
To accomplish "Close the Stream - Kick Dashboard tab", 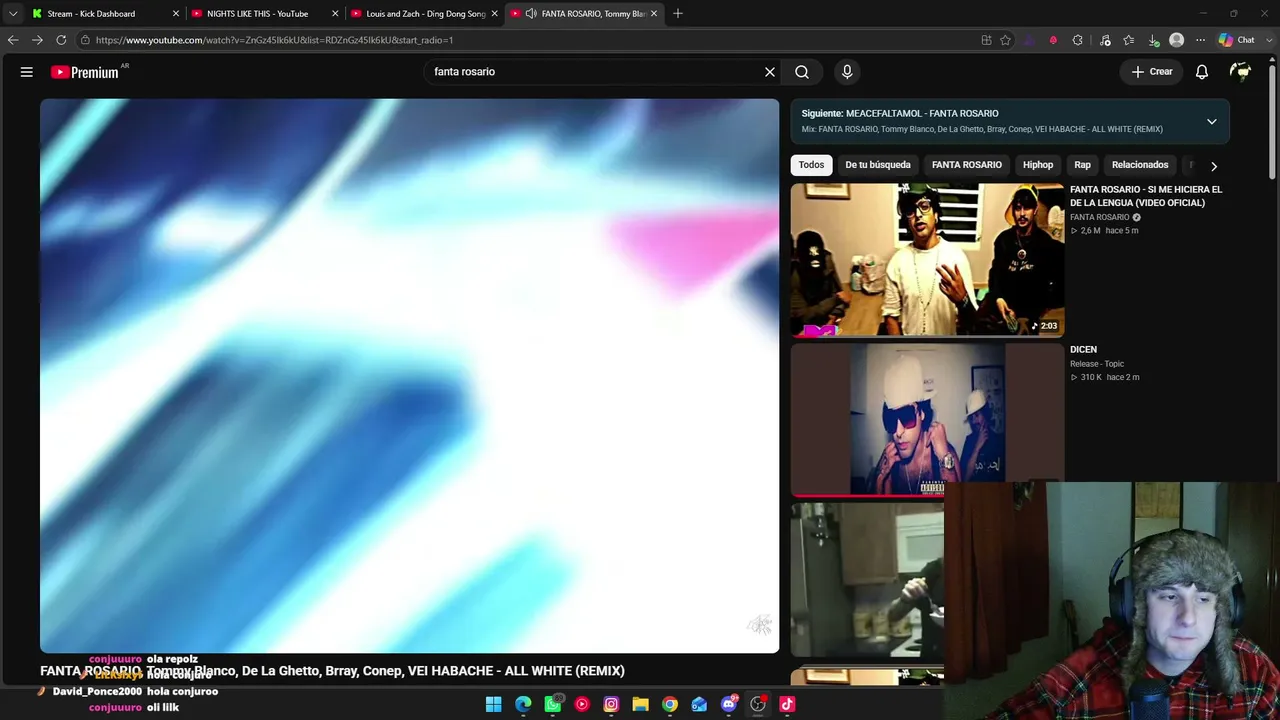I will point(176,14).
